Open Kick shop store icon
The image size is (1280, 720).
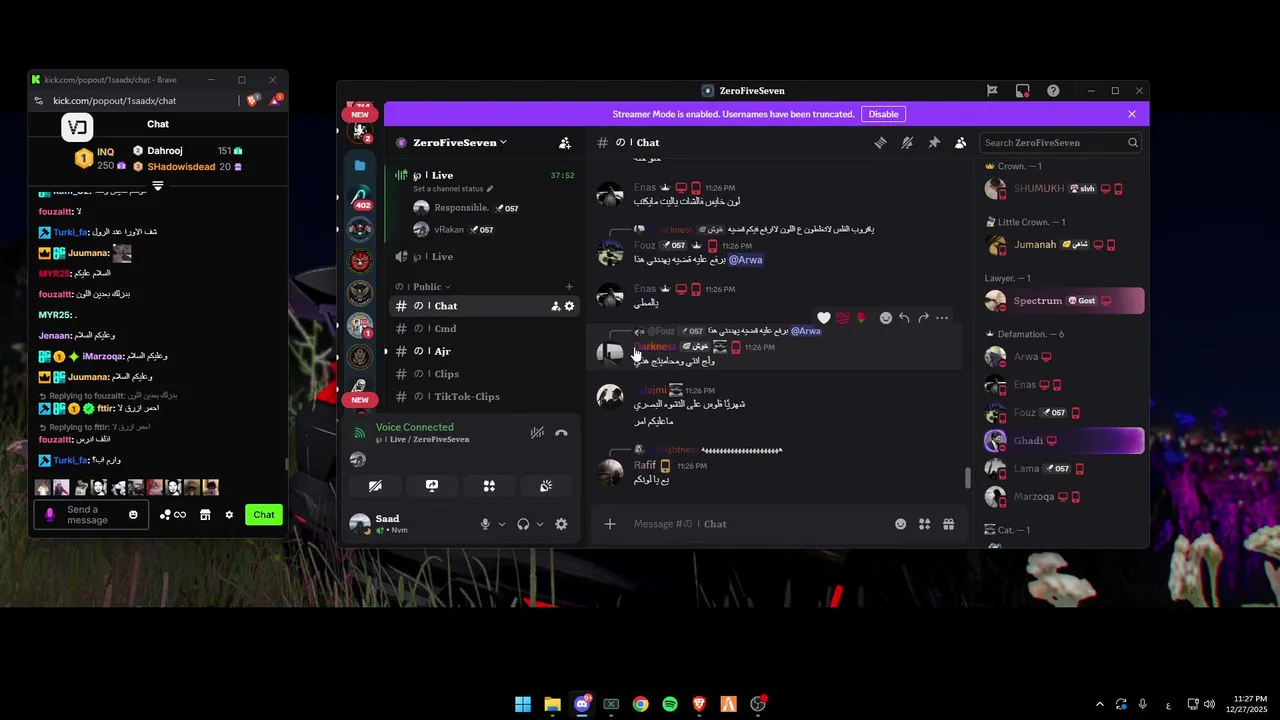(x=205, y=515)
